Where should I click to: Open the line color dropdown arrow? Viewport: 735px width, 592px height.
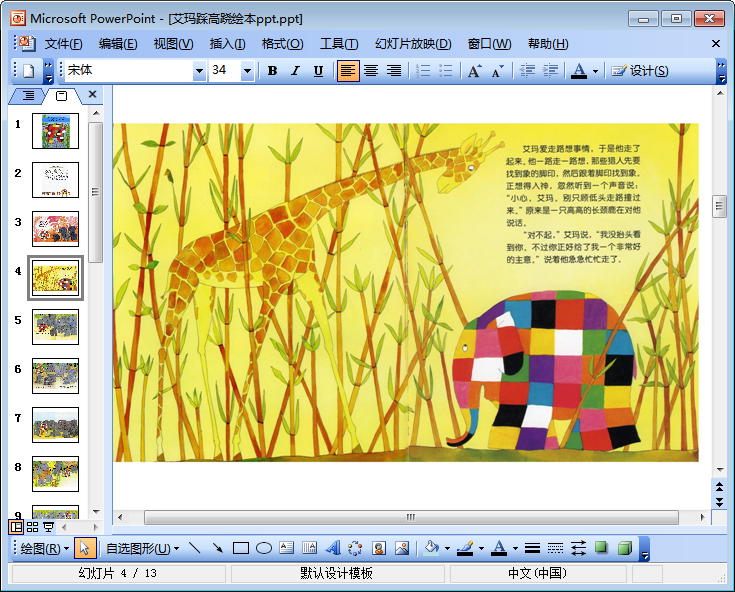481,548
